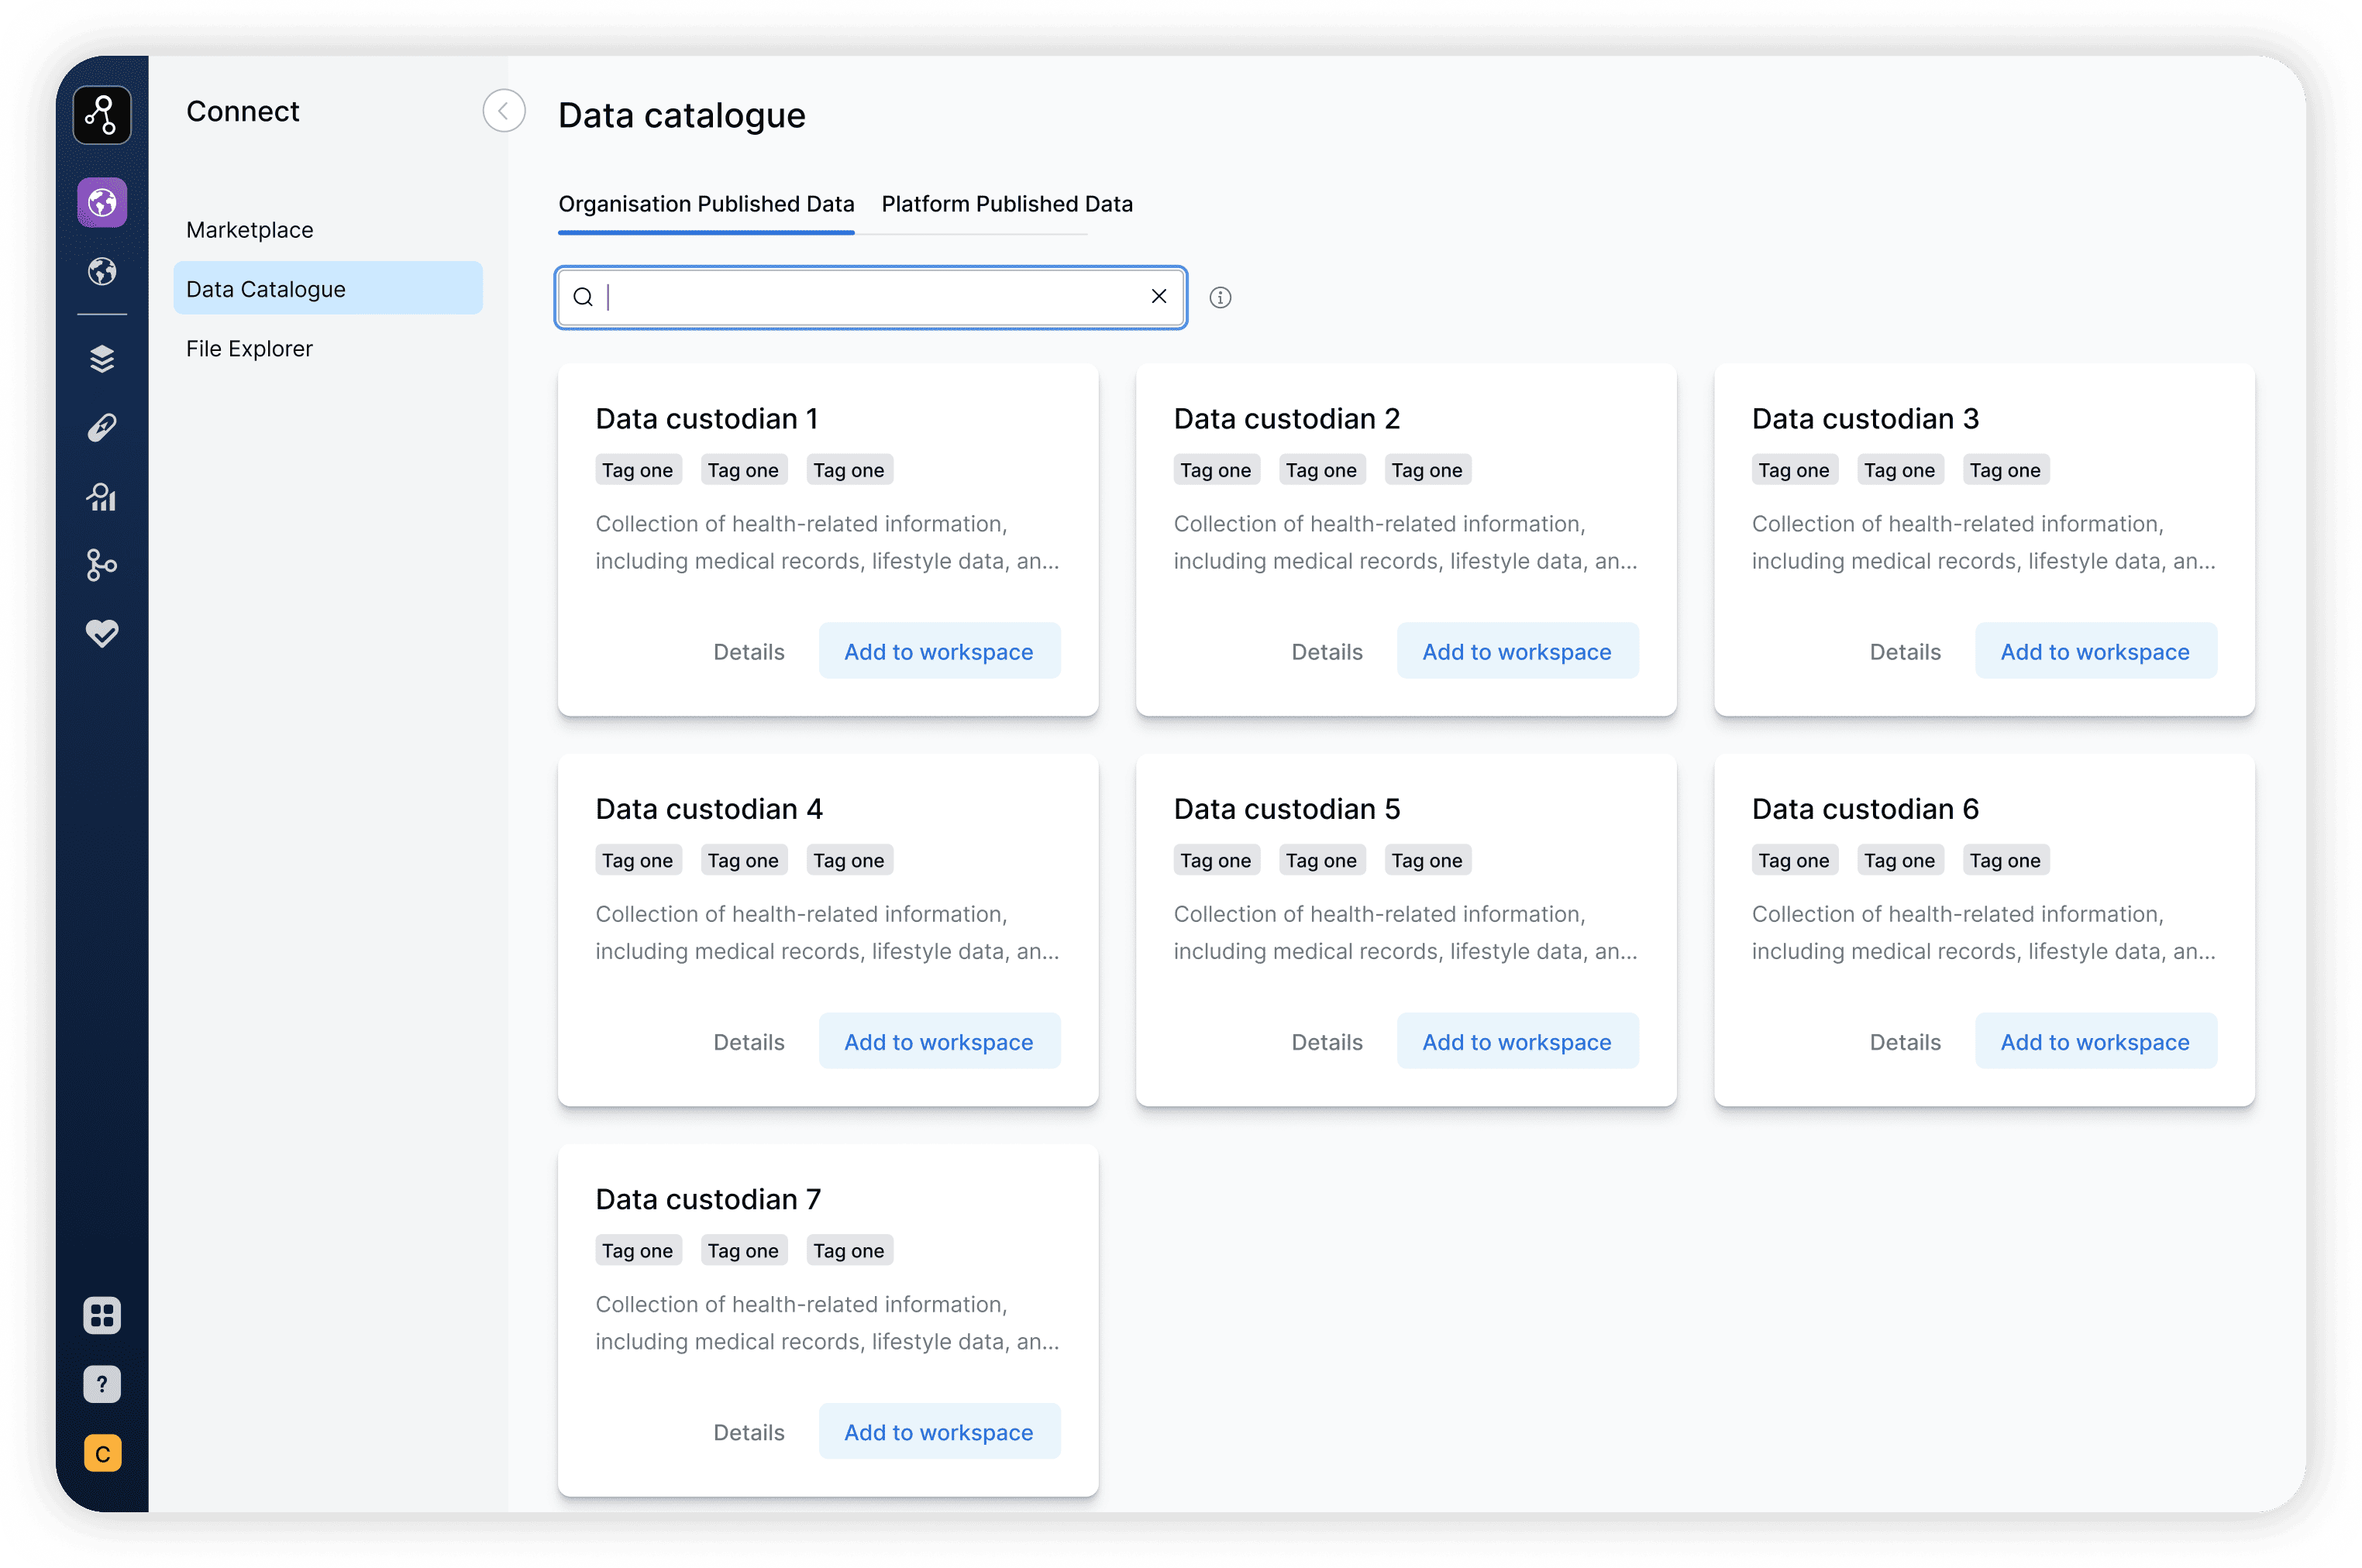Click the question mark help icon
The image size is (2362, 1568).
pyautogui.click(x=102, y=1384)
